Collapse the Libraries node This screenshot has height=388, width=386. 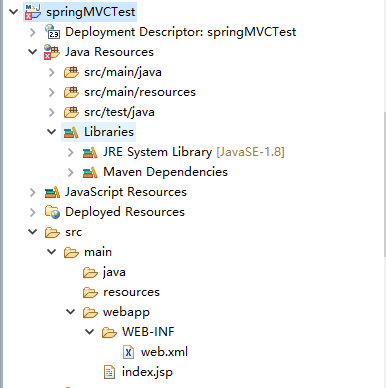coord(51,132)
